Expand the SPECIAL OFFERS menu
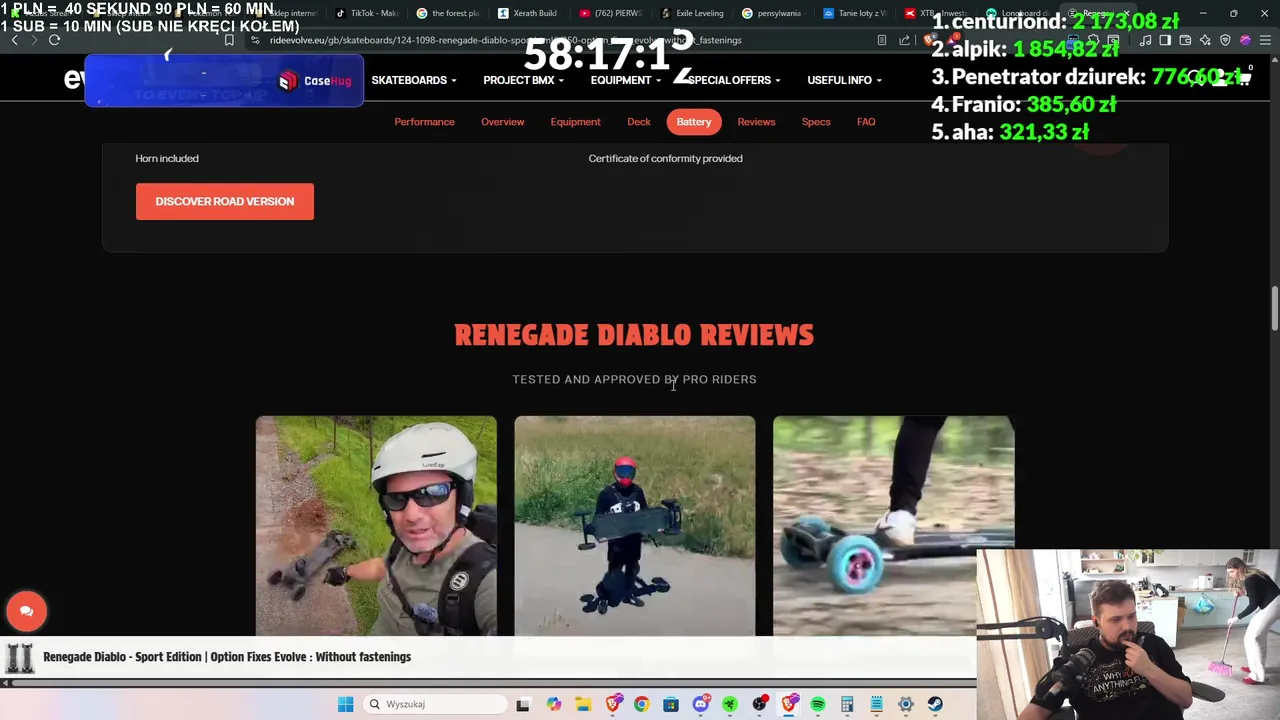Screen dimensions: 1280x720 tap(734, 80)
